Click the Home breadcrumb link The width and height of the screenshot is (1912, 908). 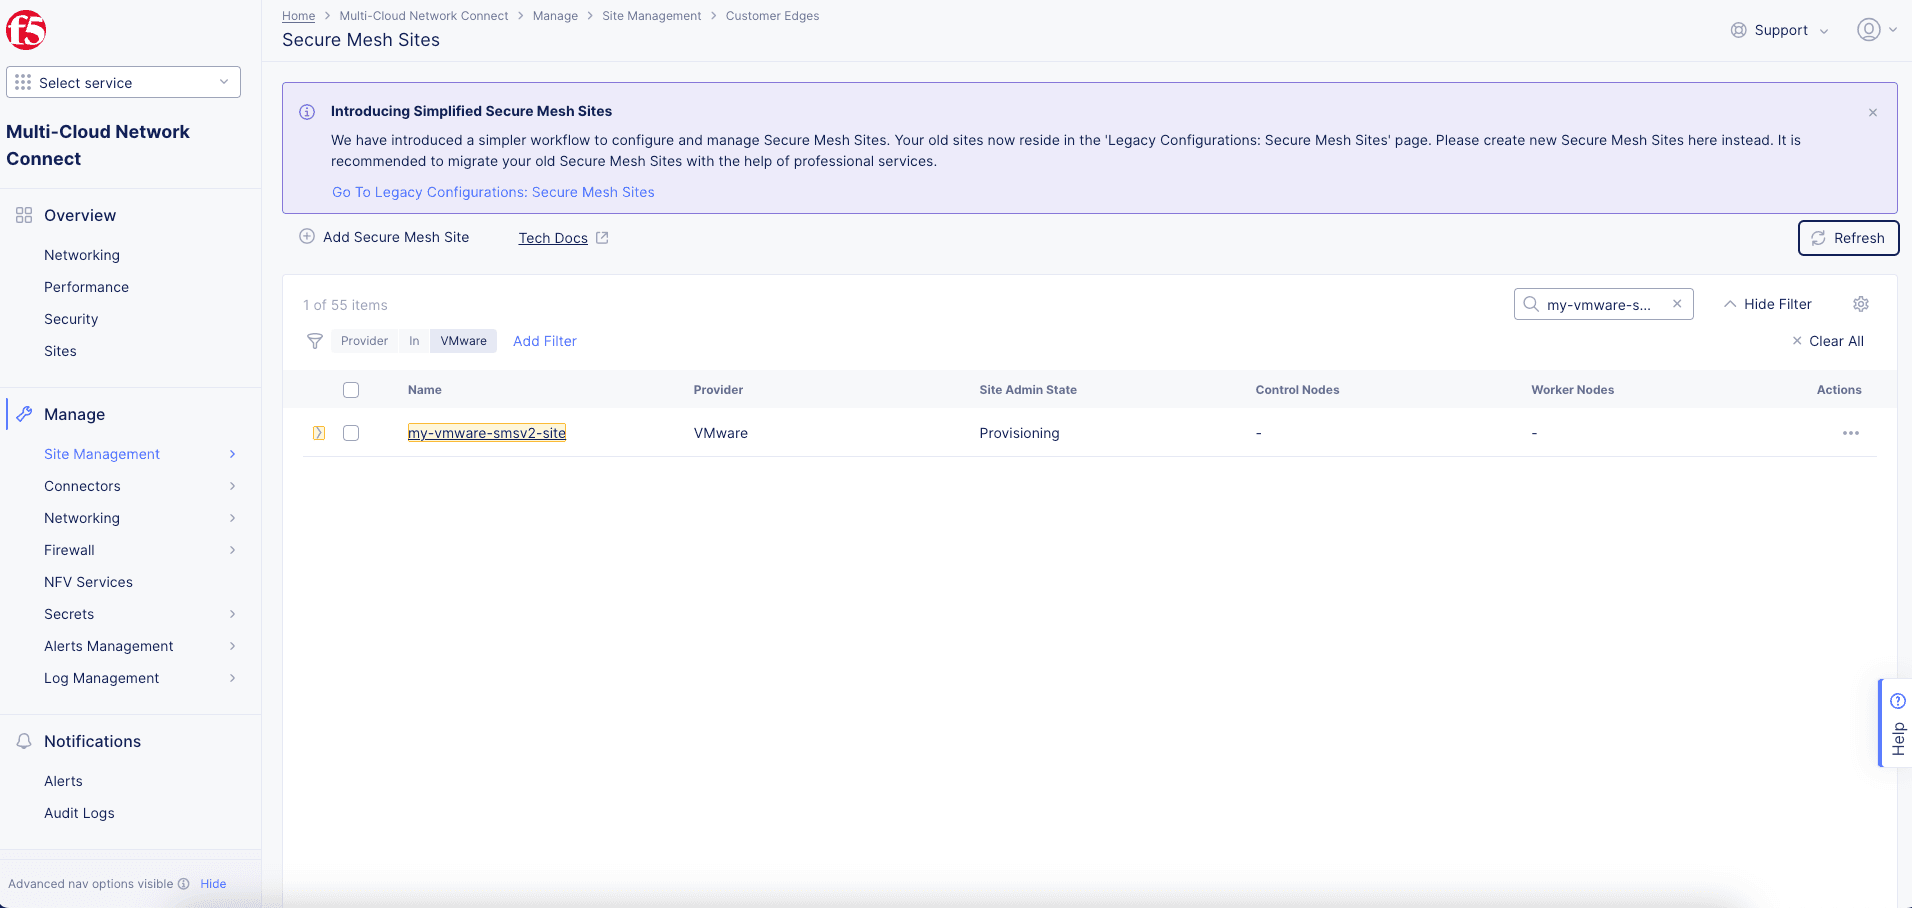click(298, 16)
